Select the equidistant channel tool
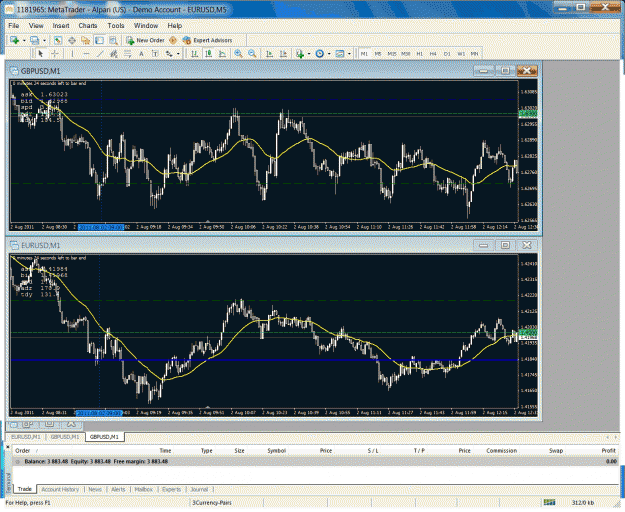The image size is (625, 512). click(114, 54)
